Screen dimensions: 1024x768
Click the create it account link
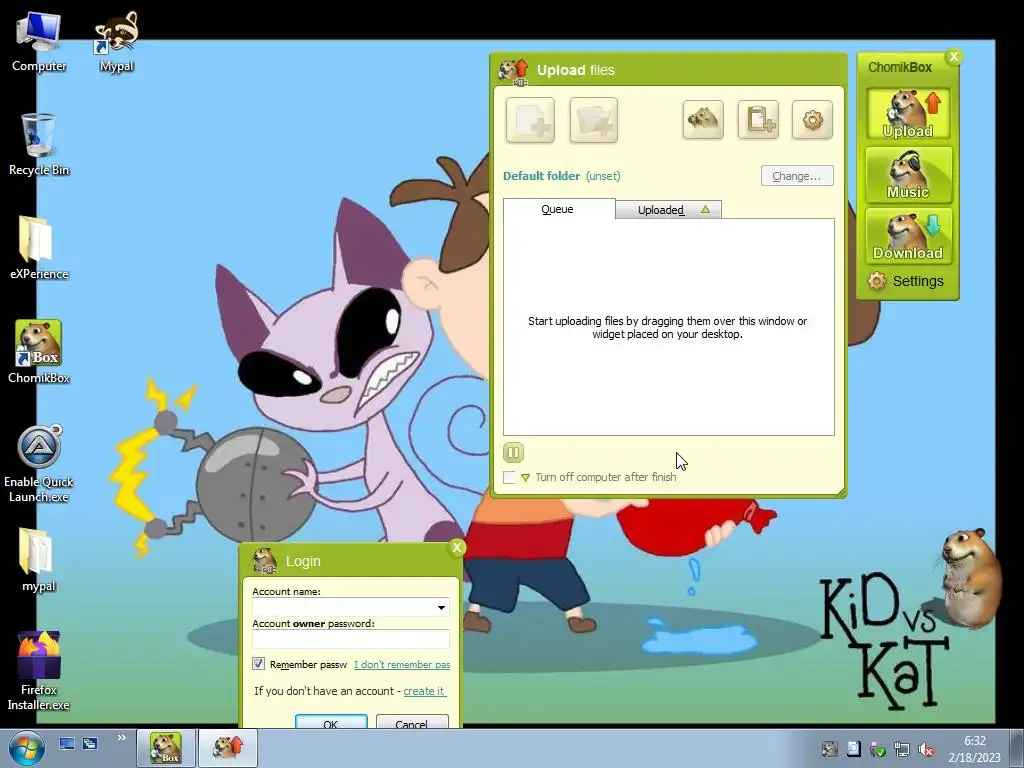point(424,691)
